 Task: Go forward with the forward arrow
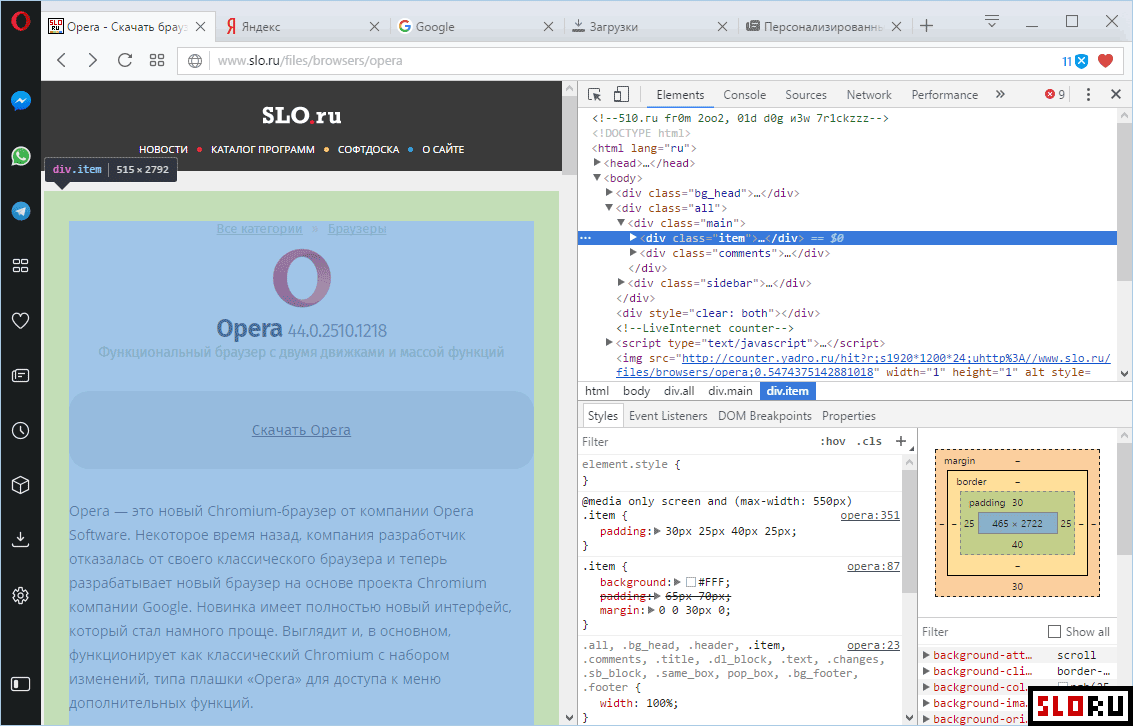(92, 60)
